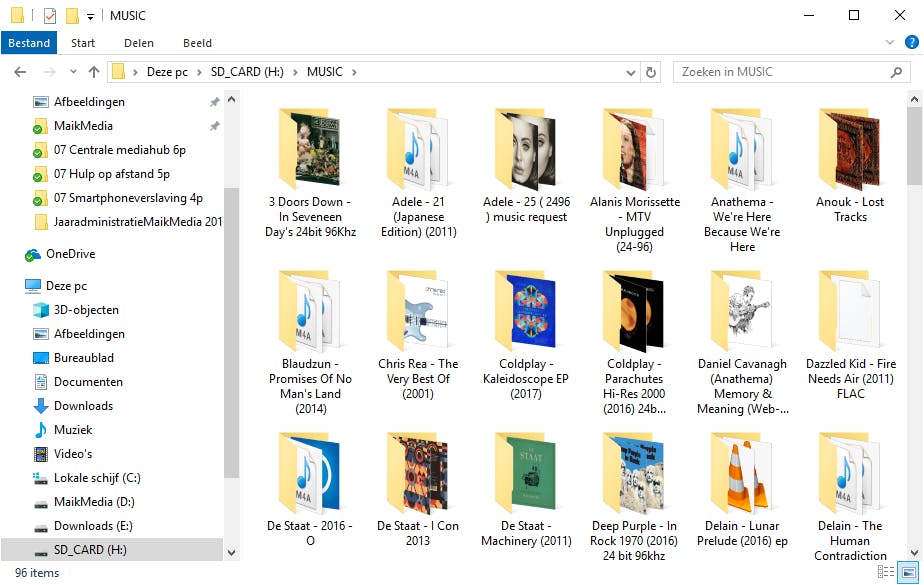The height and width of the screenshot is (585, 924).
Task: Switch to details view icon in status bar
Action: (x=886, y=572)
